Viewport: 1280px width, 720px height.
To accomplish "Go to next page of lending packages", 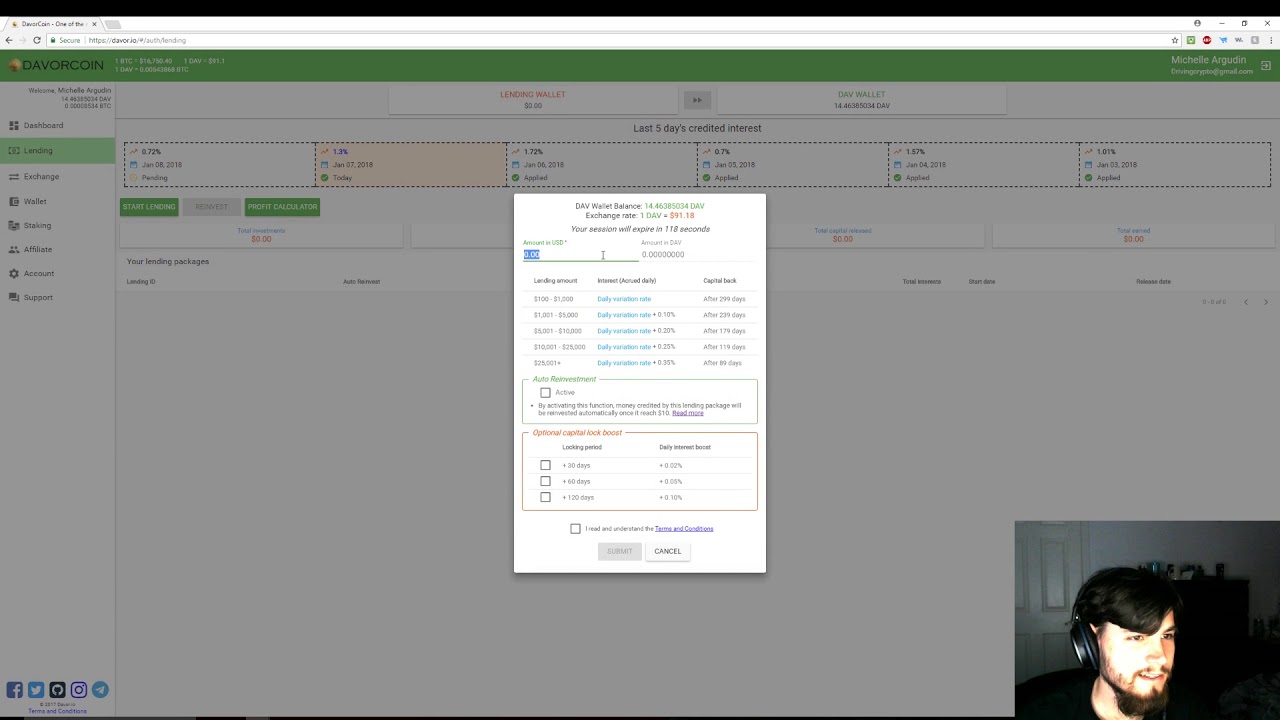I will [x=1265, y=302].
